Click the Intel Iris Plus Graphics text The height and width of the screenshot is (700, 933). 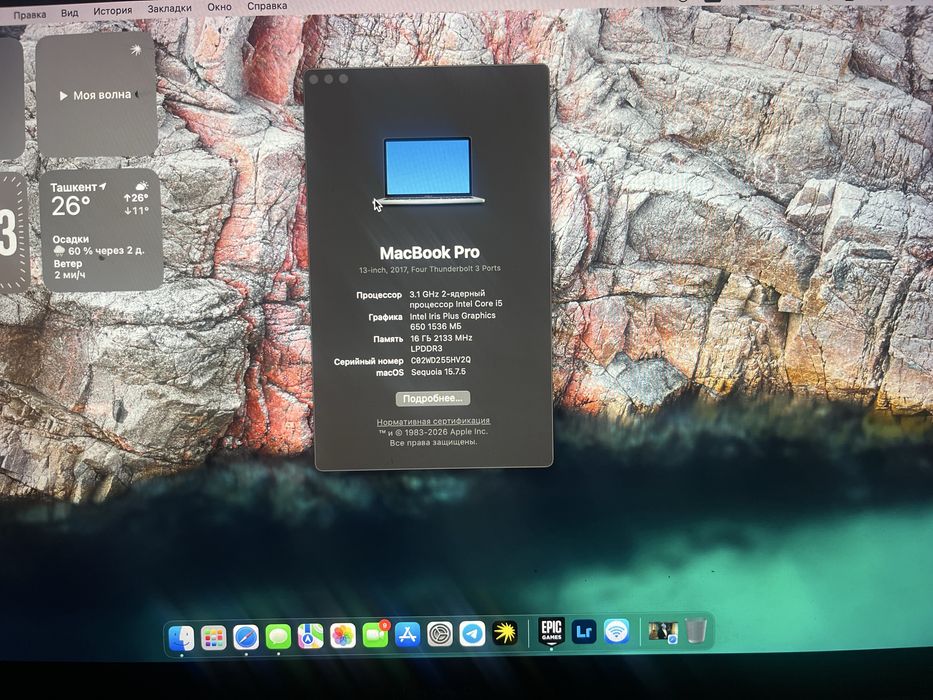pyautogui.click(x=452, y=321)
